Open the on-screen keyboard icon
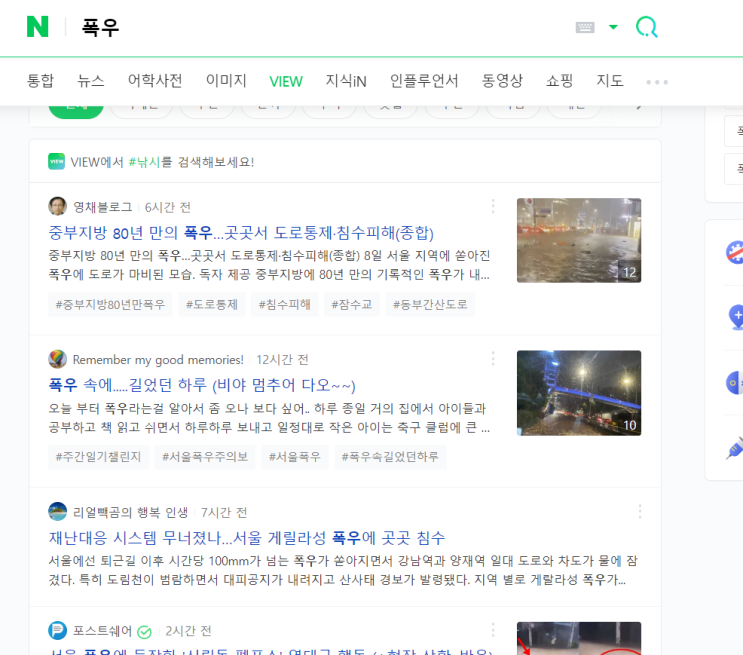The width and height of the screenshot is (743, 655). [585, 27]
